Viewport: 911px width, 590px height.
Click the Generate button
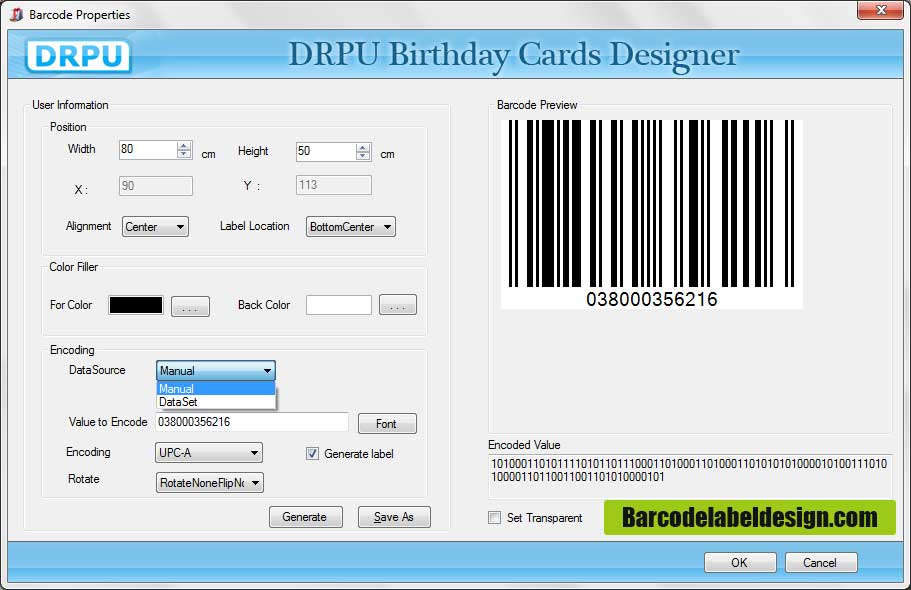pyautogui.click(x=306, y=517)
